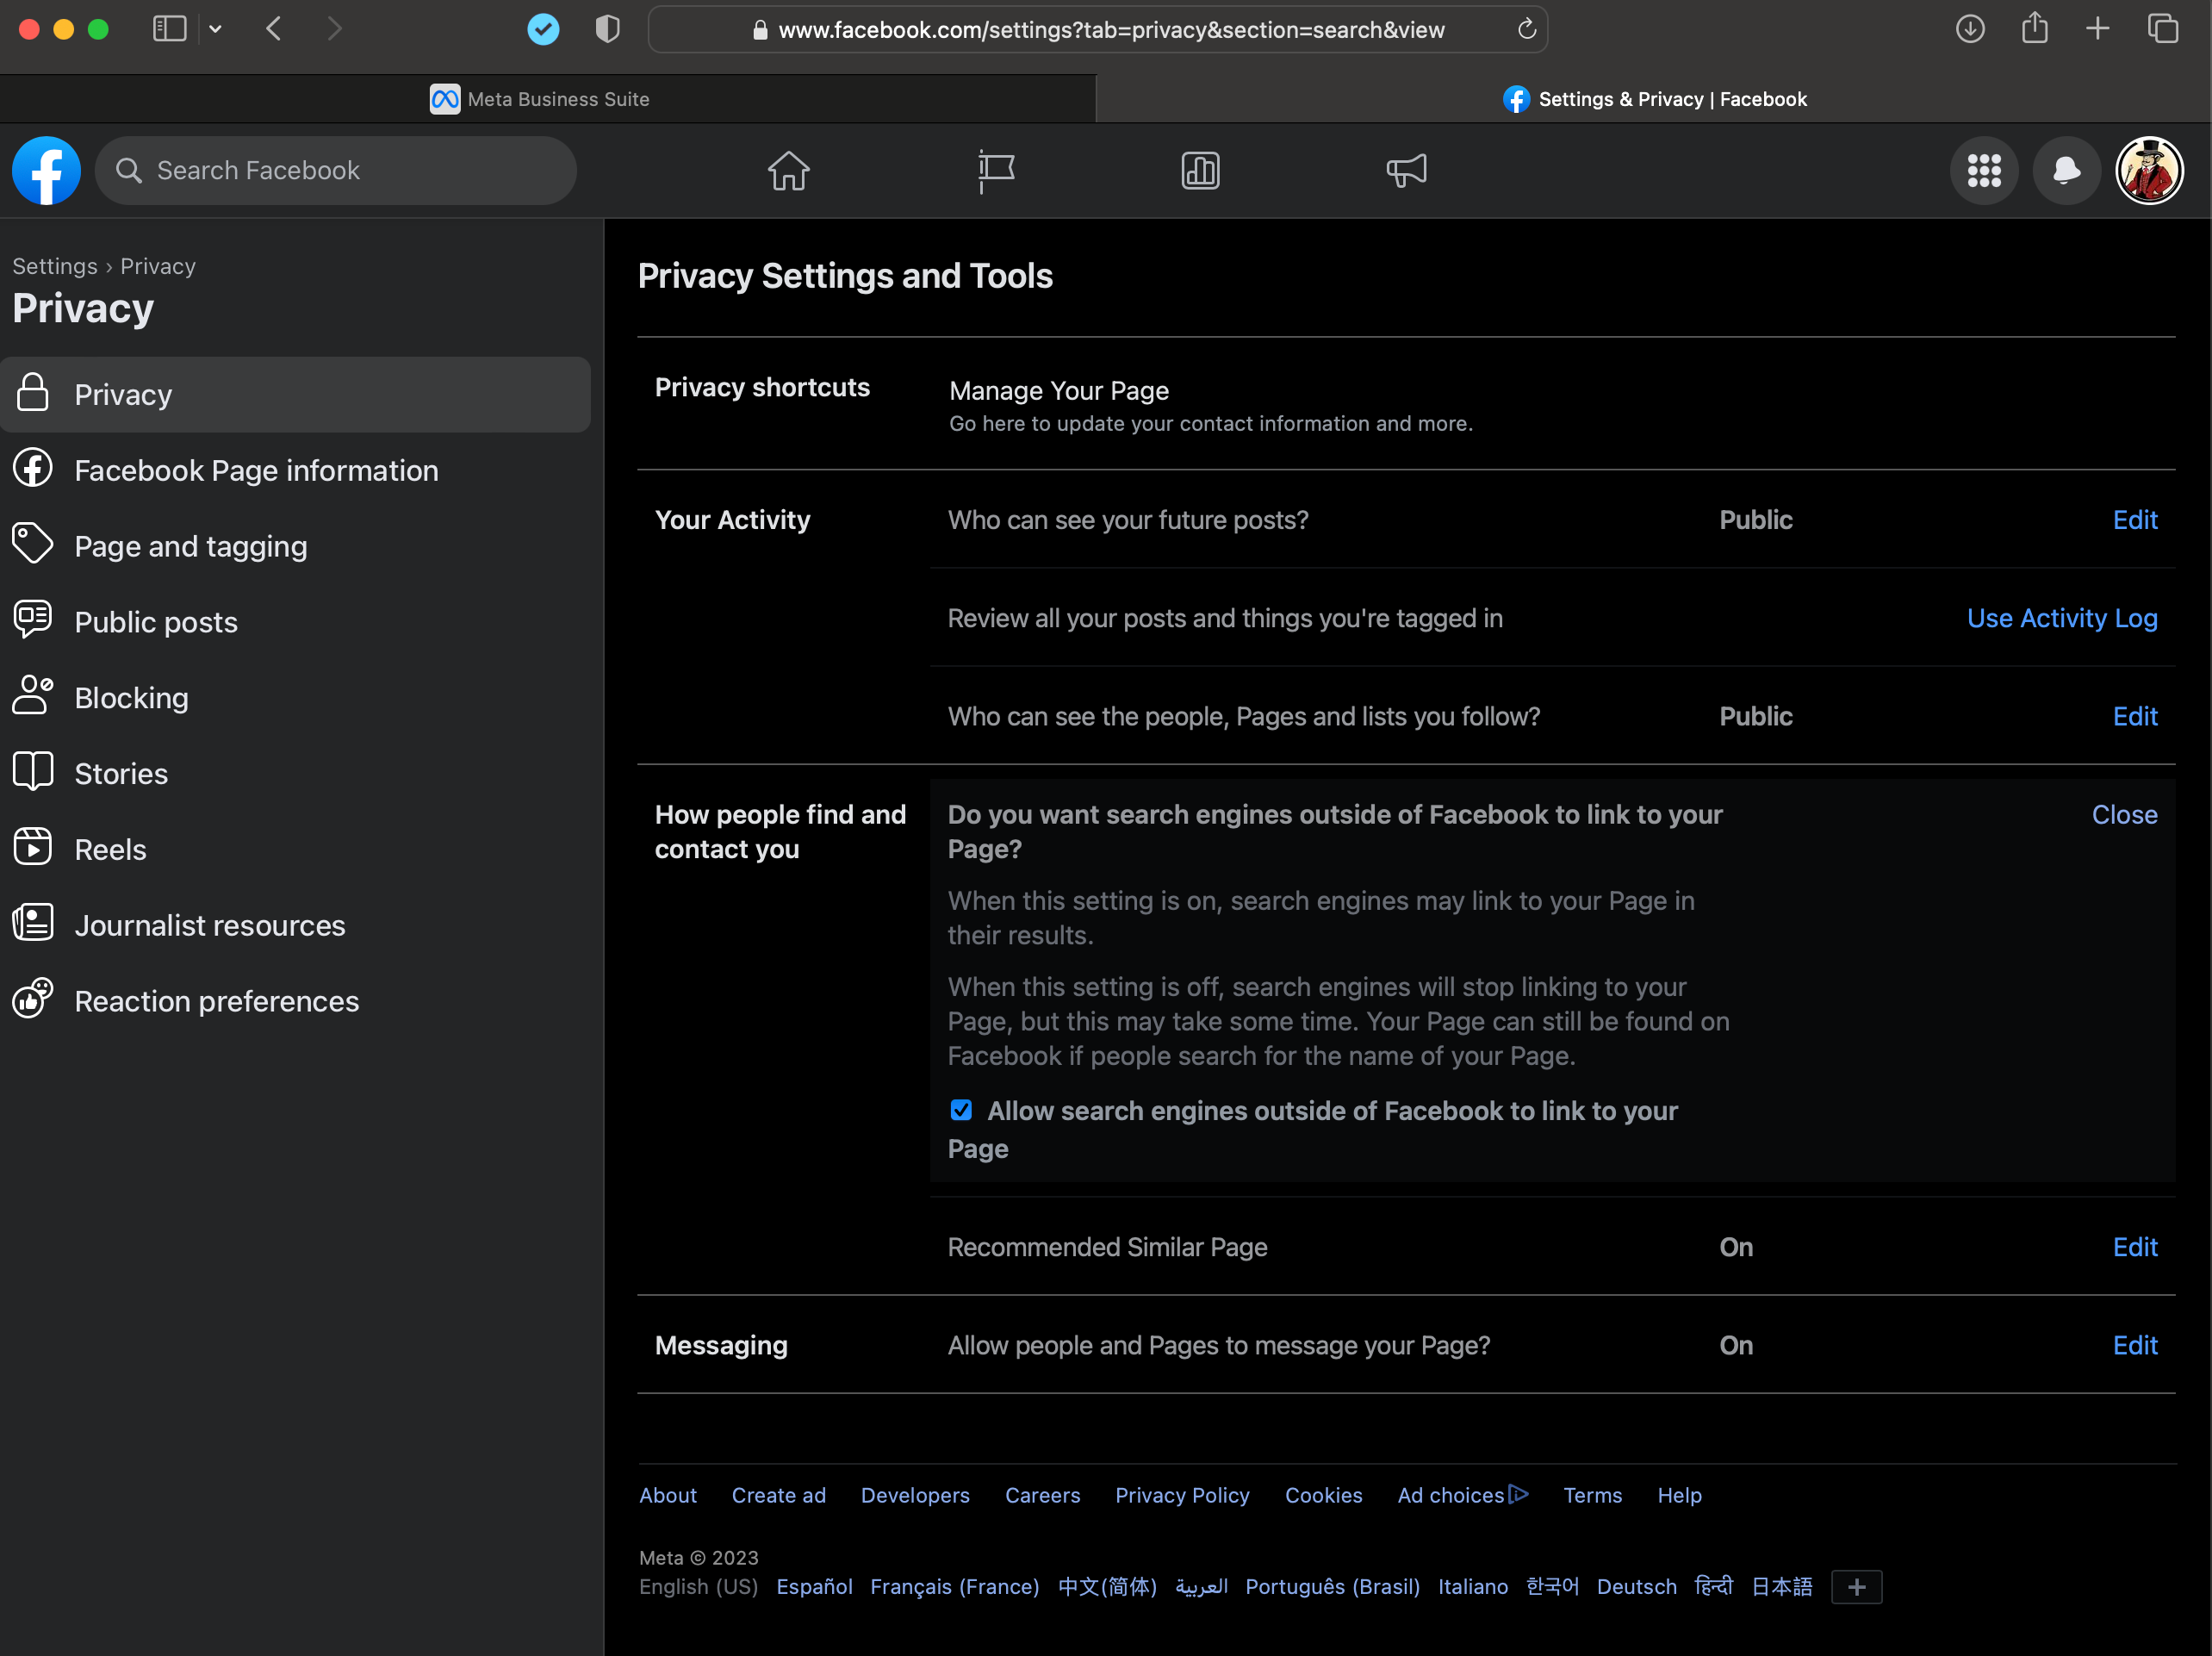Click the blue checkmark extension icon
2212x1656 pixels.
543,29
